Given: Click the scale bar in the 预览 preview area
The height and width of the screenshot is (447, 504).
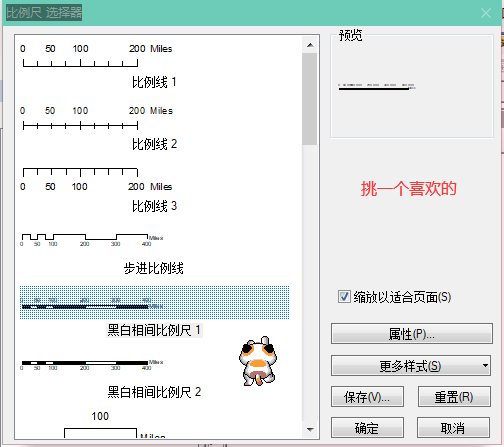Looking at the screenshot, I should pos(377,87).
